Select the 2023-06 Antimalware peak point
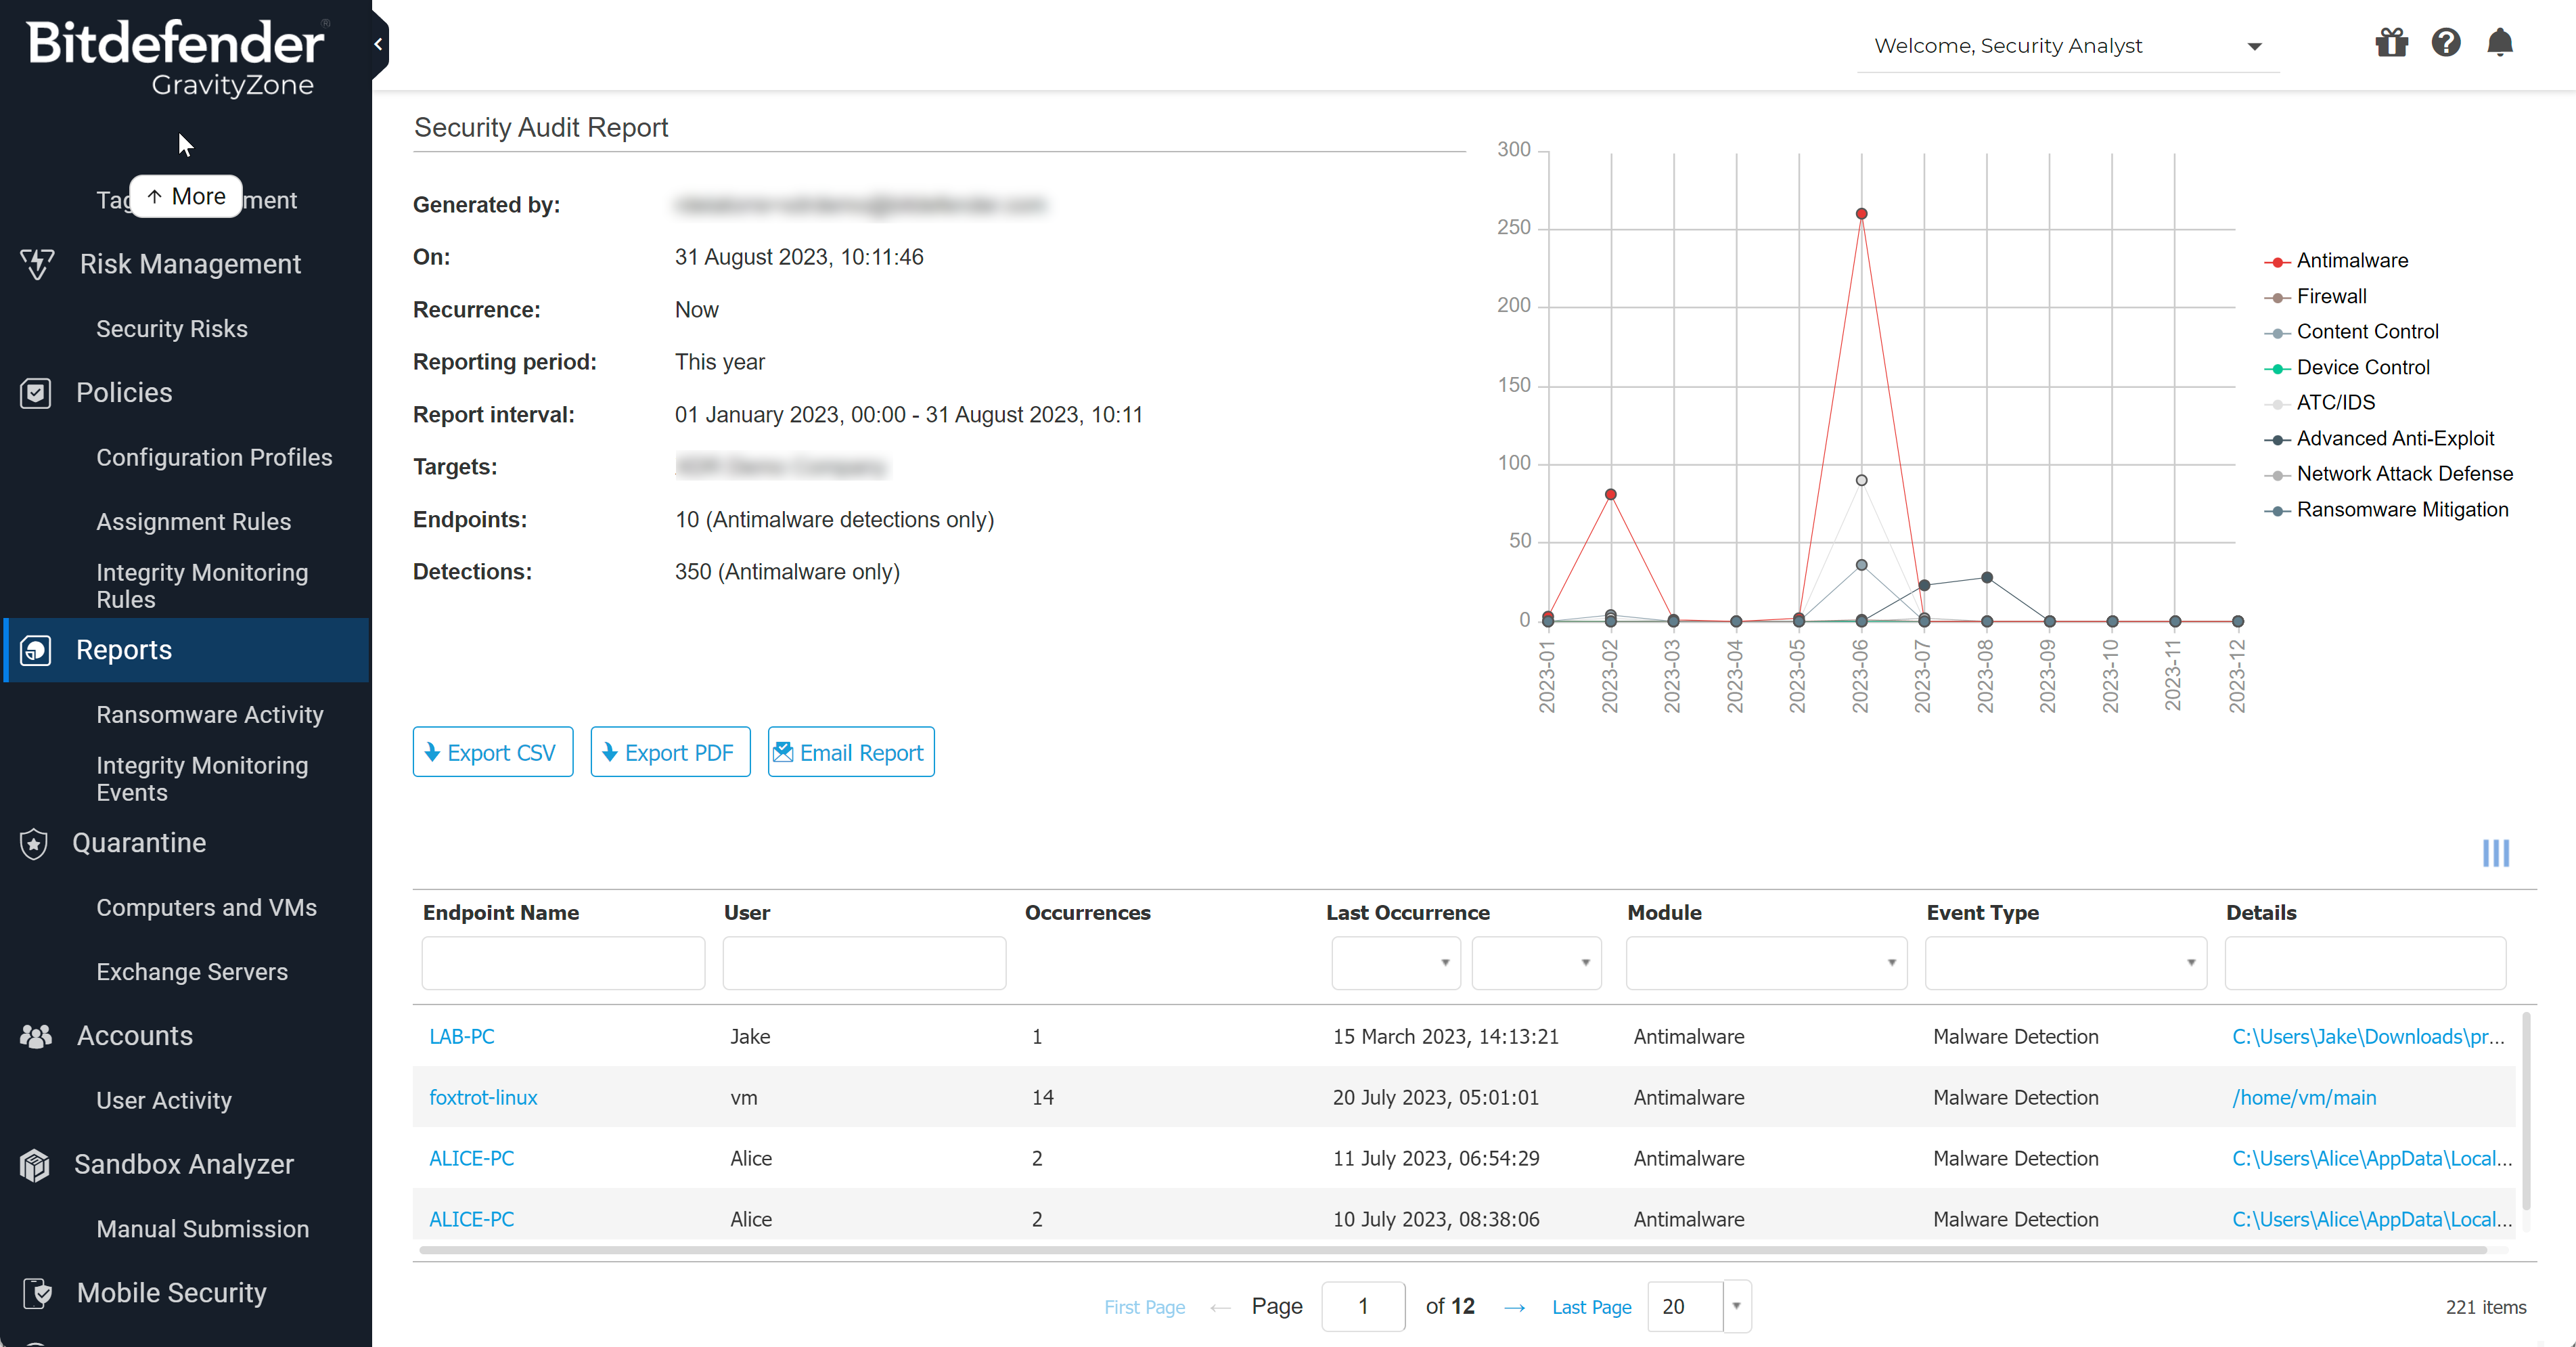This screenshot has width=2576, height=1347. click(x=1861, y=214)
